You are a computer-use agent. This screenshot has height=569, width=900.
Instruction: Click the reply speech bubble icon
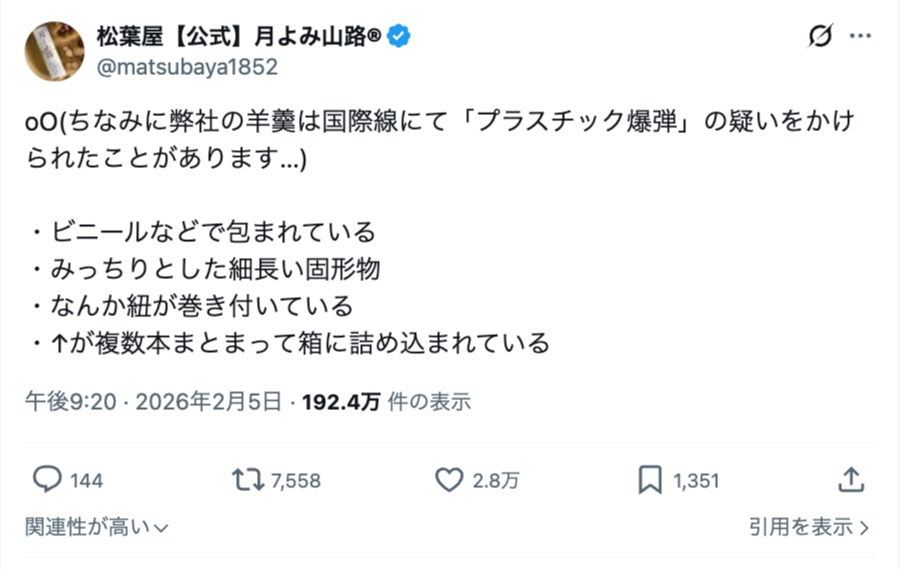tap(47, 480)
